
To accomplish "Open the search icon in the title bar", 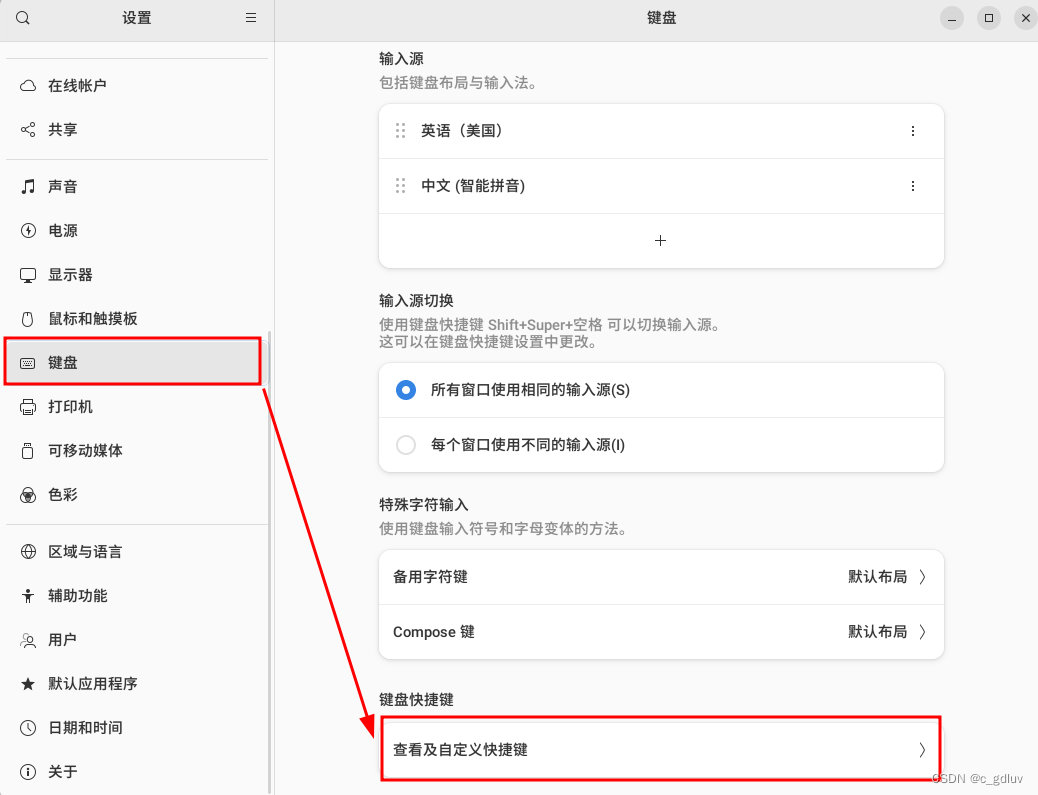I will pos(22,18).
